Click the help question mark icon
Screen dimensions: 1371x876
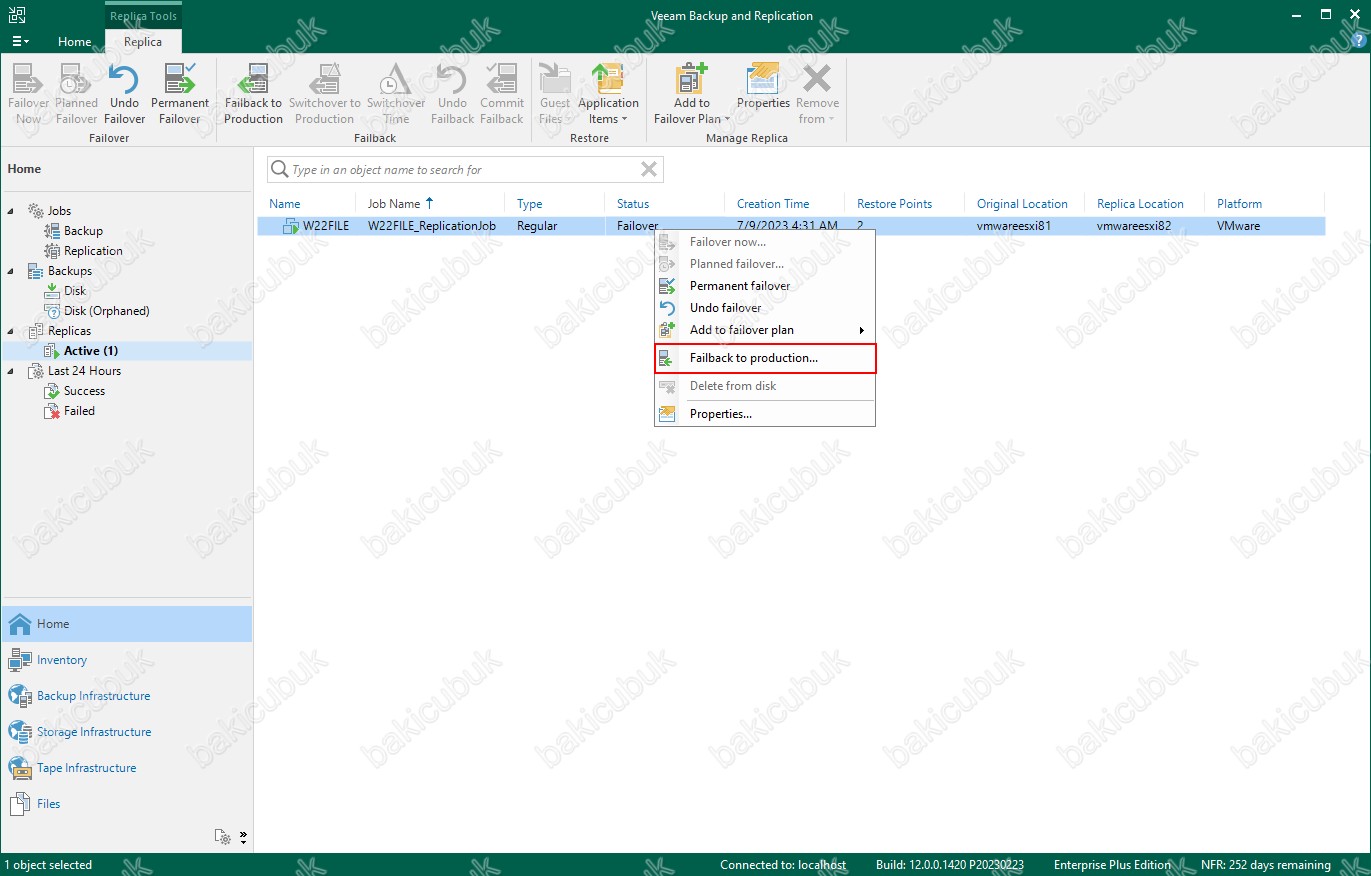click(1357, 41)
